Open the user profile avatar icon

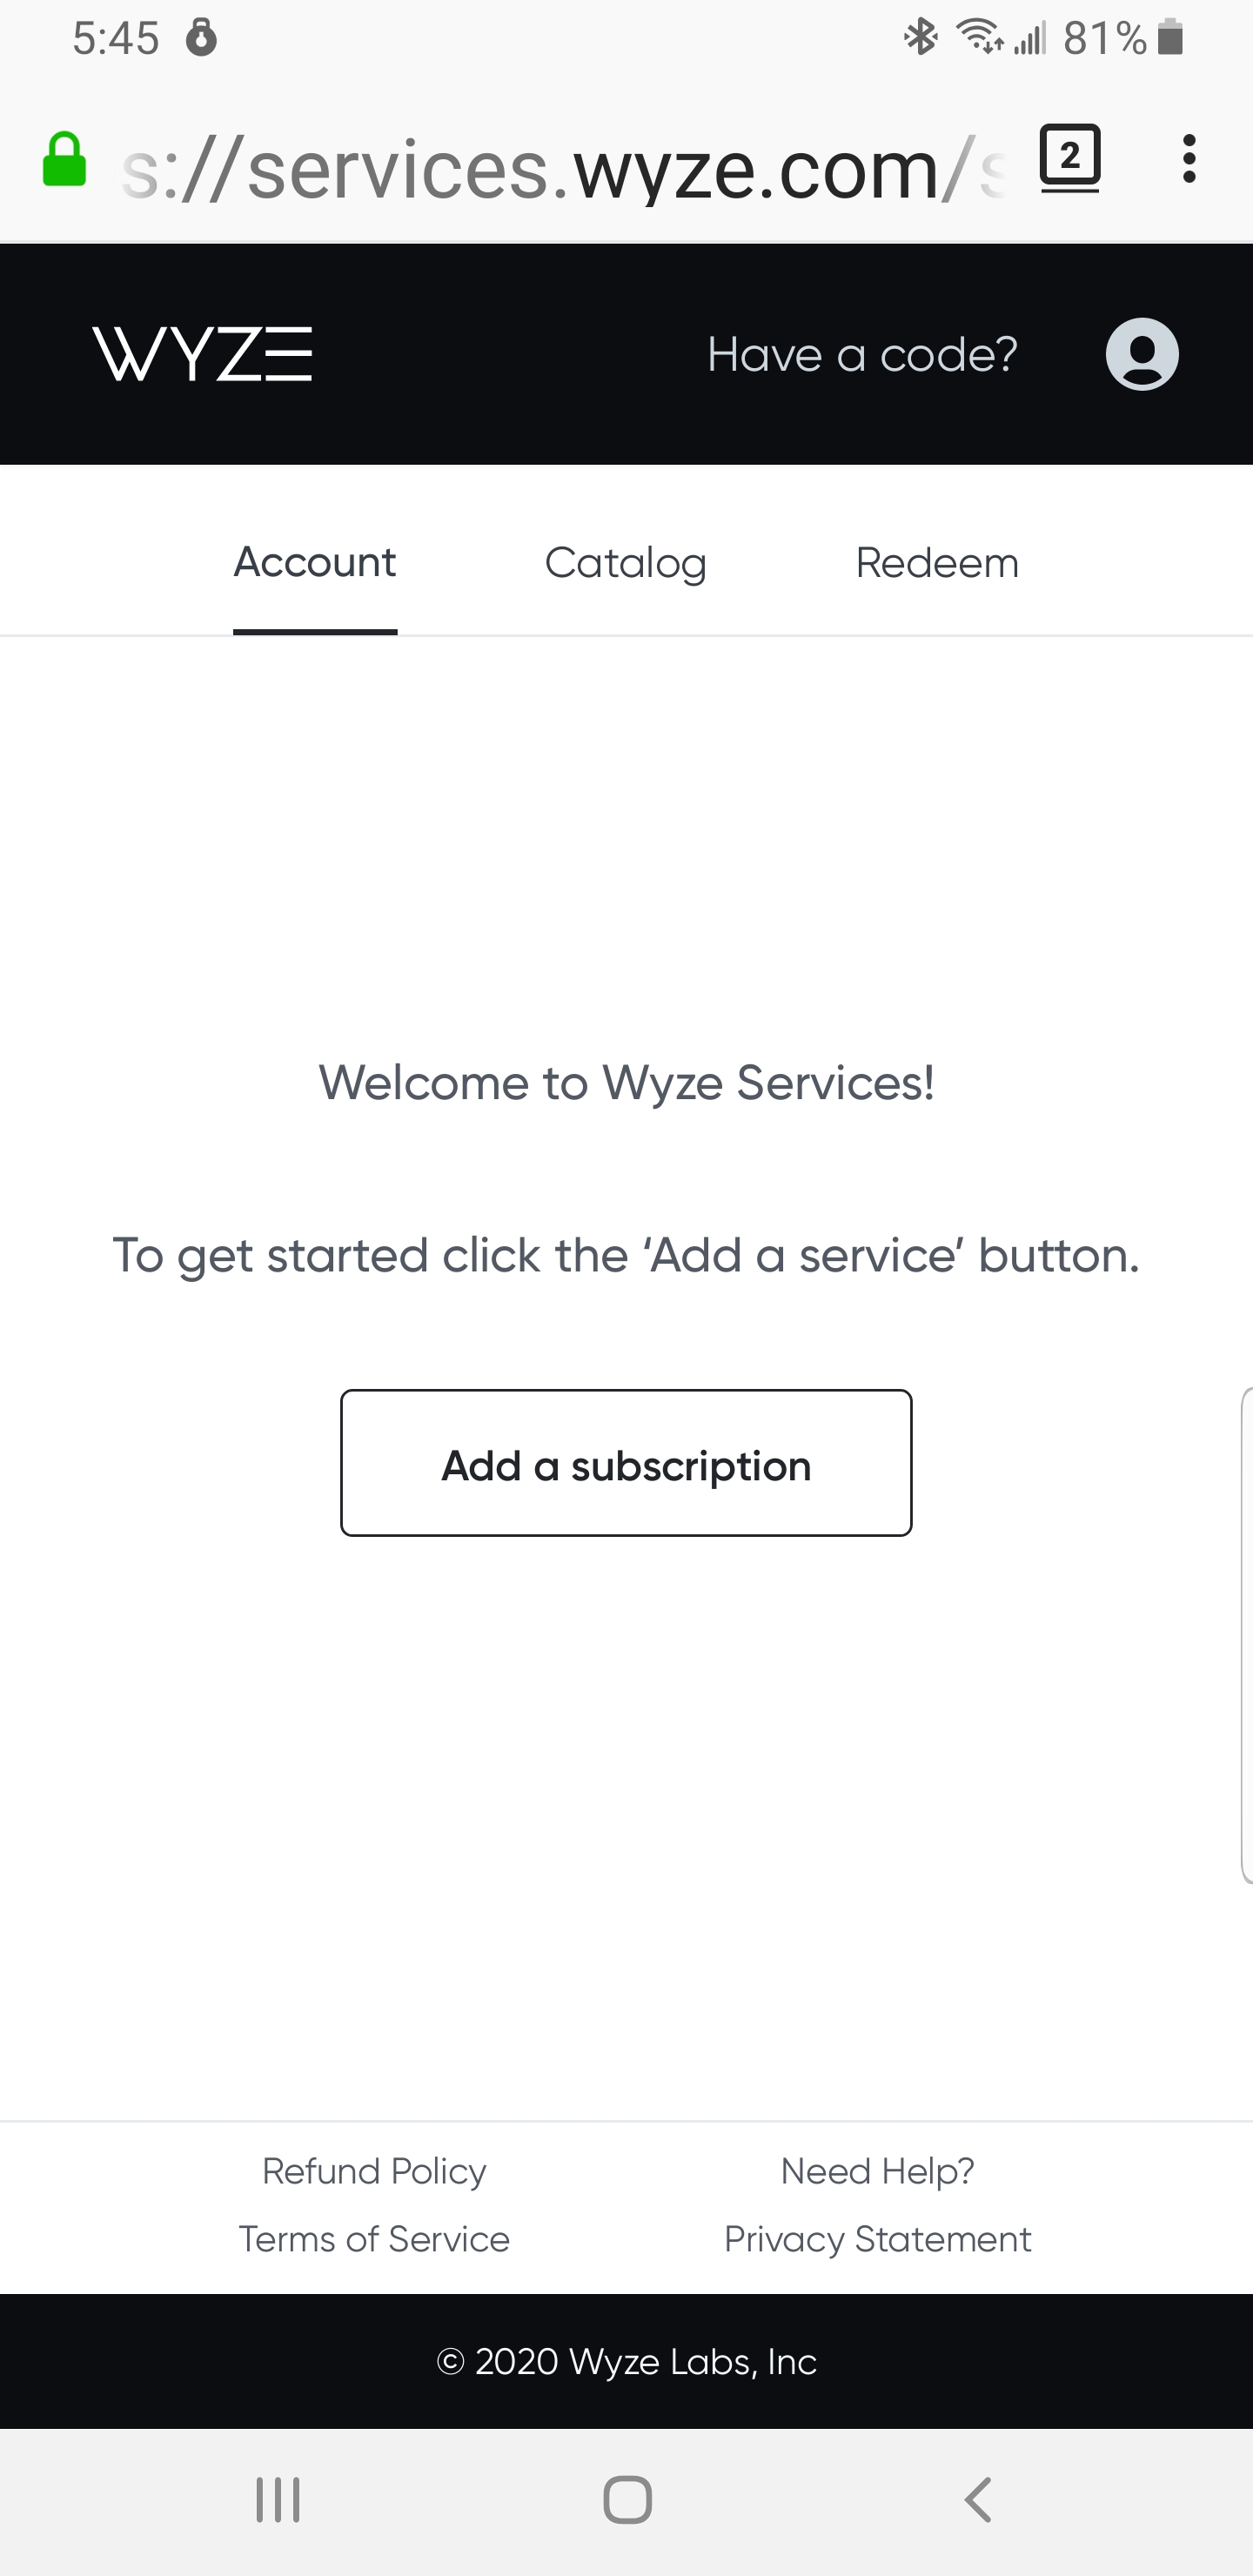1142,354
